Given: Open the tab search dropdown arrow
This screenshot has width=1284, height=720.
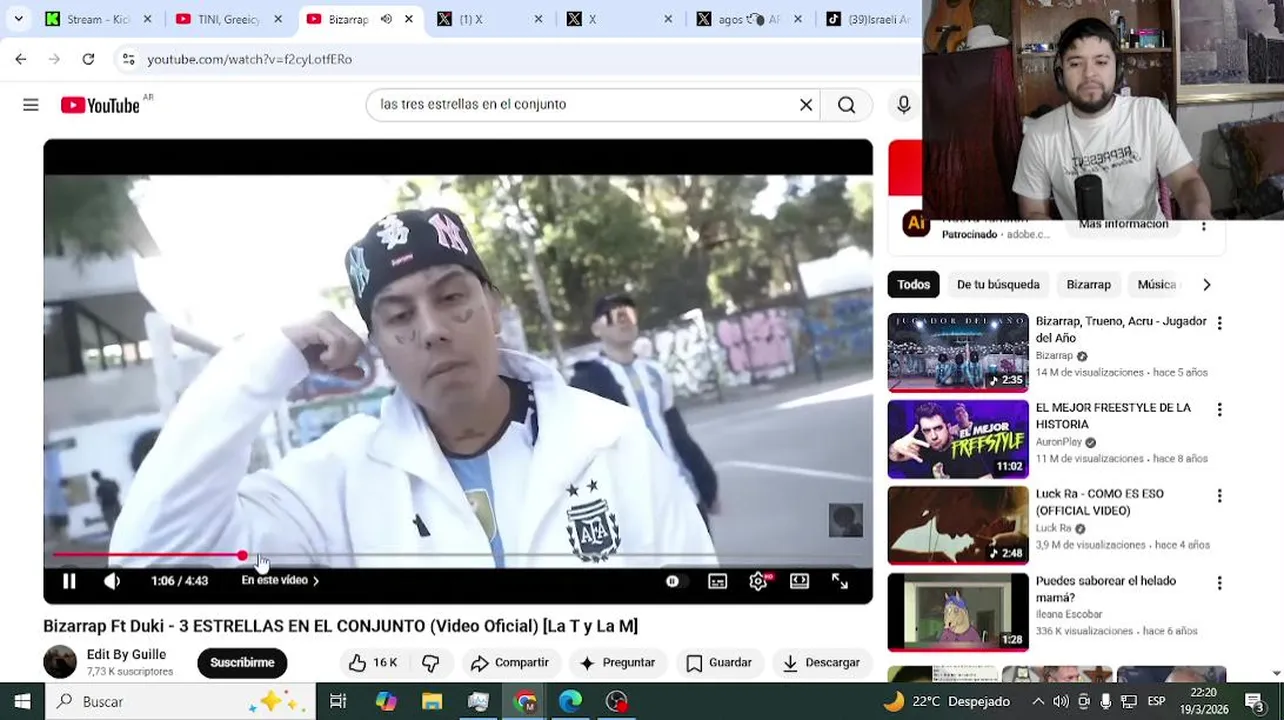Looking at the screenshot, I should click(x=18, y=19).
